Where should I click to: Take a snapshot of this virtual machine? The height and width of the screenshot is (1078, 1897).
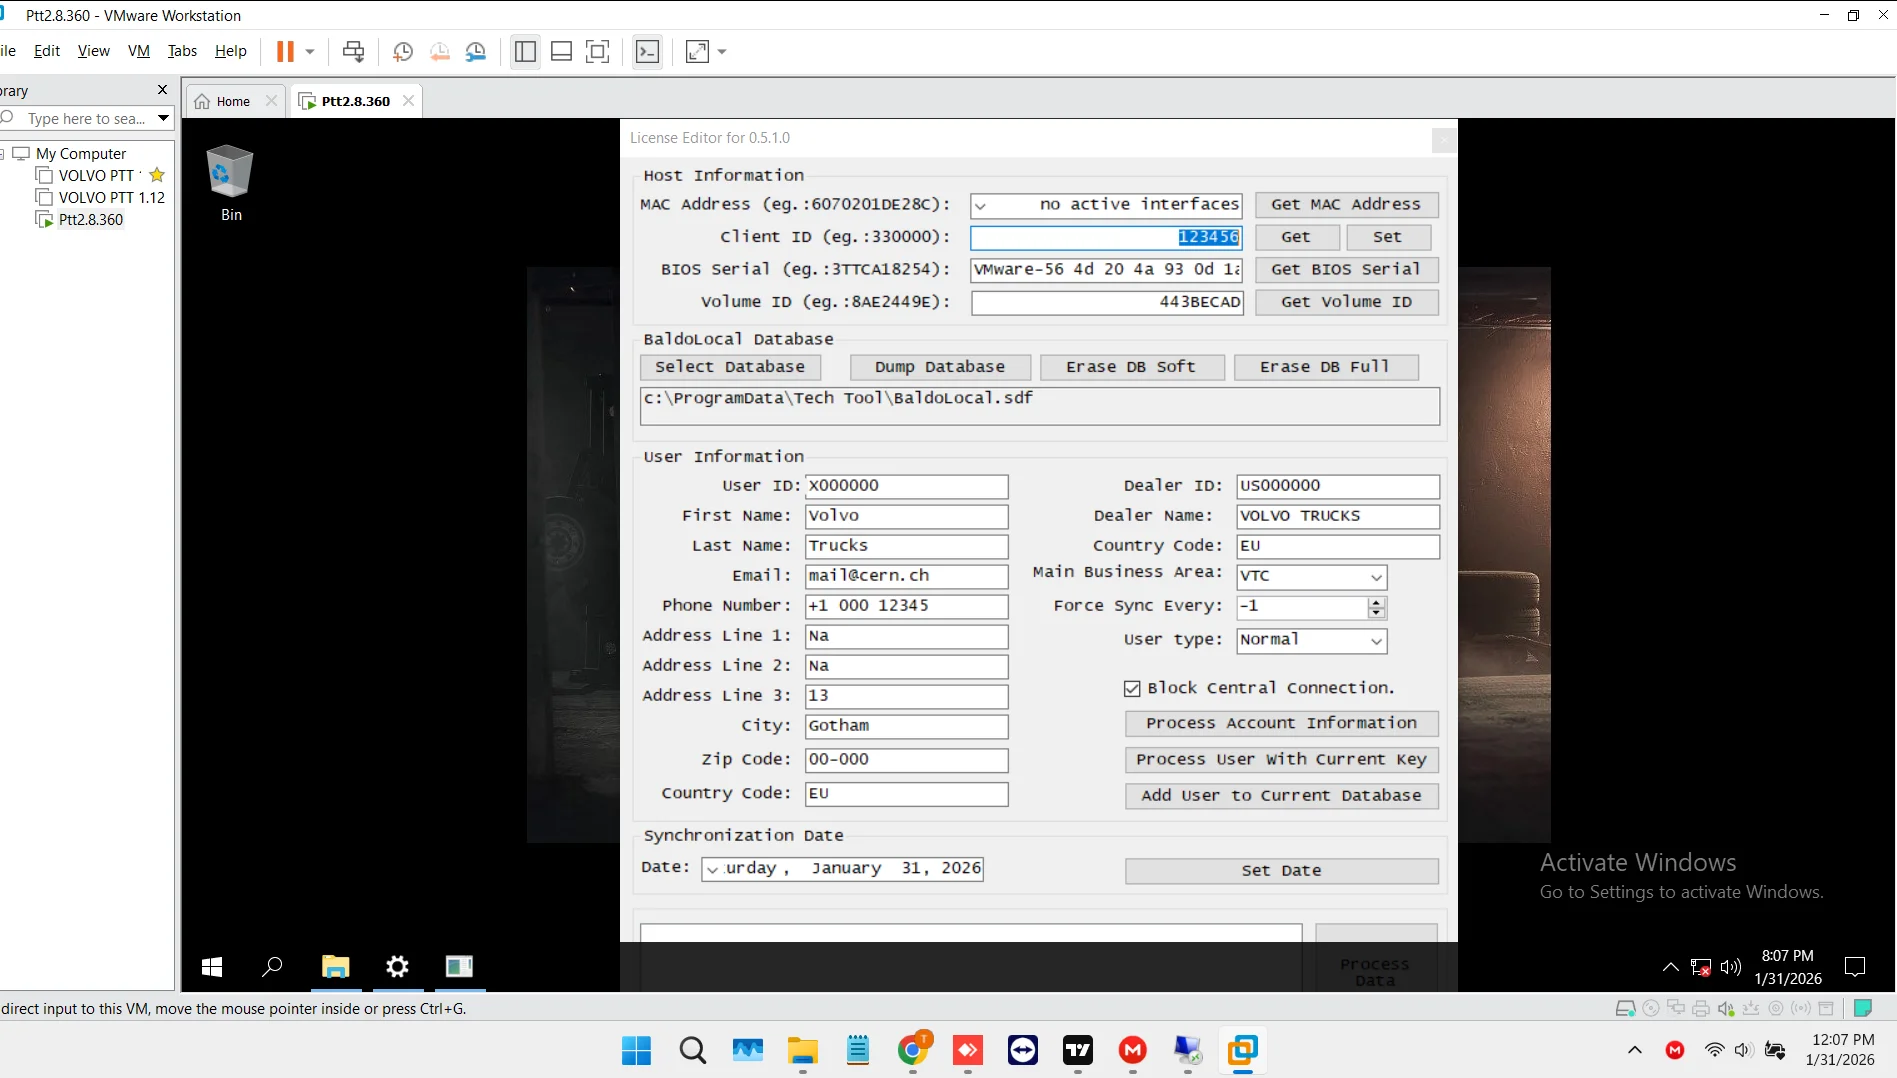[x=403, y=51]
